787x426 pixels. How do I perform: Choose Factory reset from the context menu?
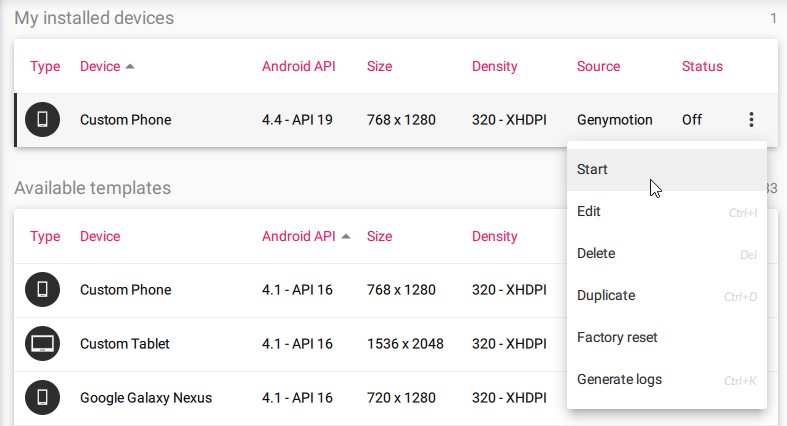click(x=667, y=337)
